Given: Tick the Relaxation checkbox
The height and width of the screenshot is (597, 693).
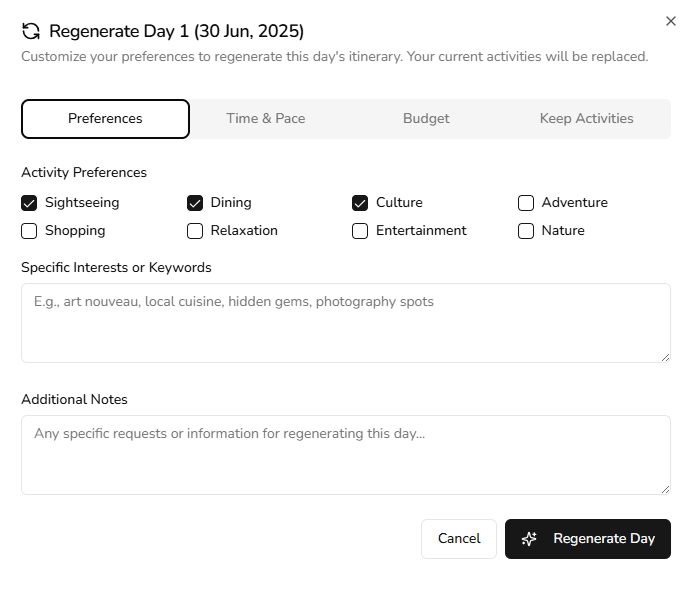Looking at the screenshot, I should (x=195, y=231).
